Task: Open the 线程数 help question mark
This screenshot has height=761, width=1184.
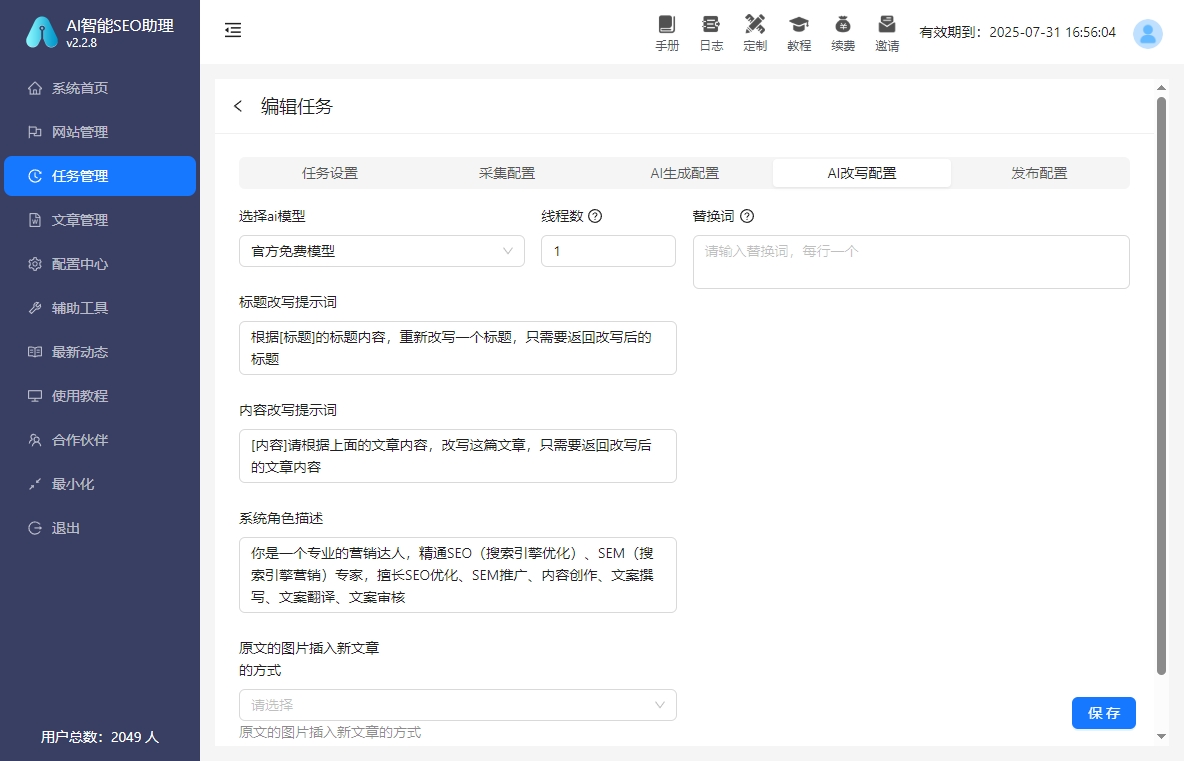Action: tap(595, 215)
